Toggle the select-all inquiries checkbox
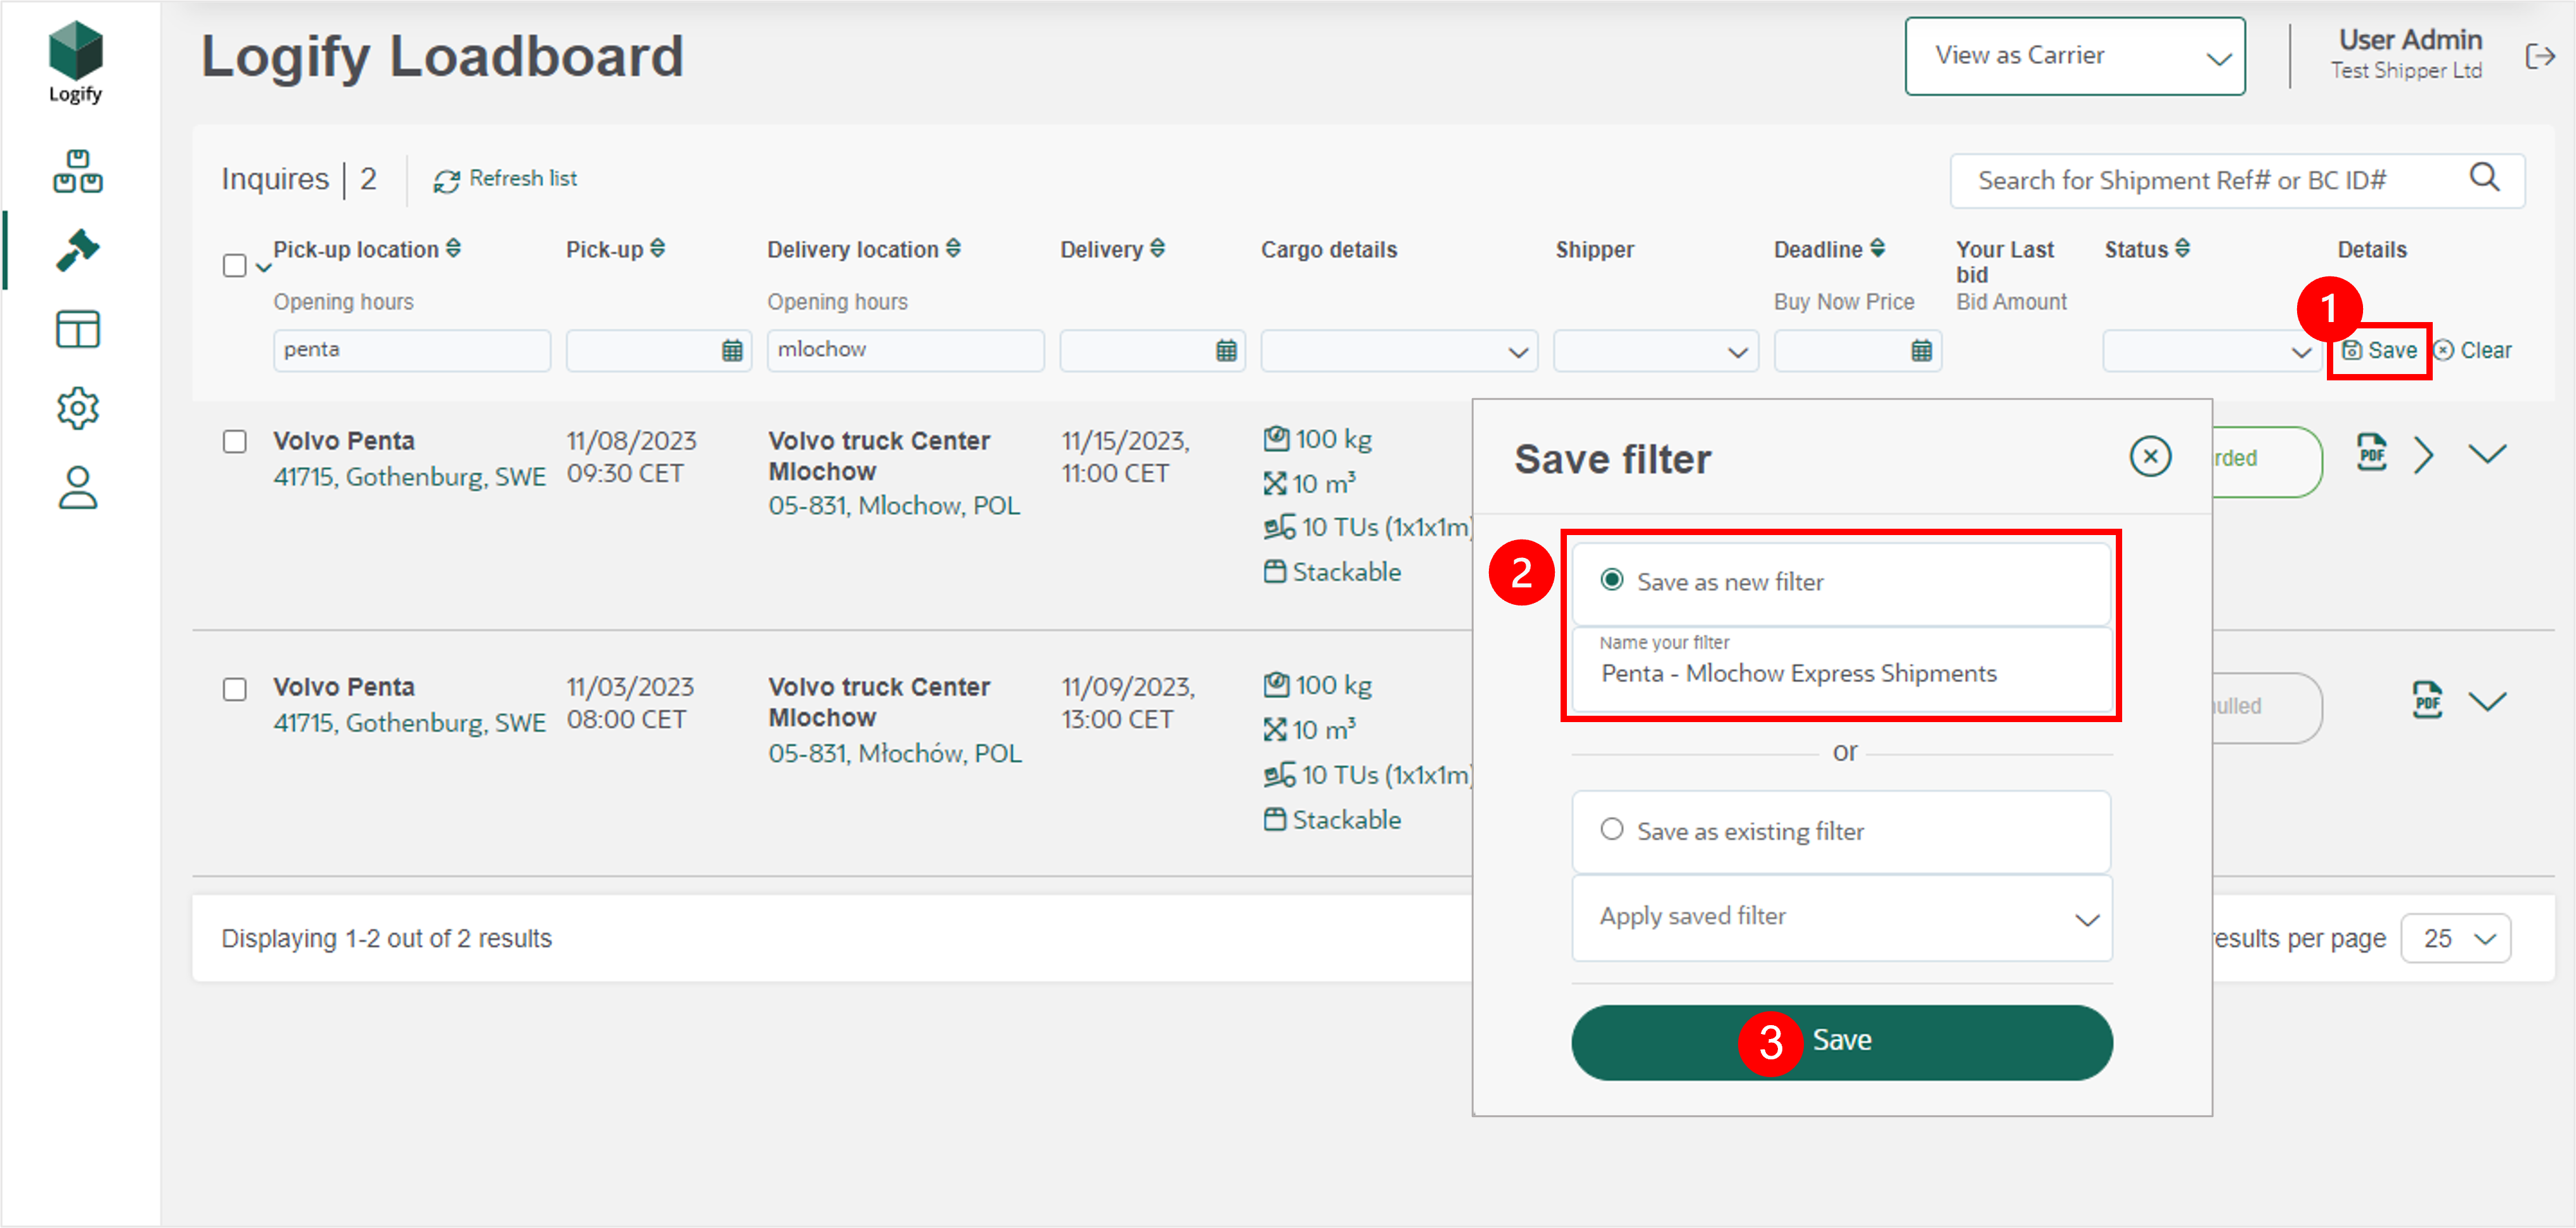Image resolution: width=2576 pixels, height=1228 pixels. click(x=234, y=265)
